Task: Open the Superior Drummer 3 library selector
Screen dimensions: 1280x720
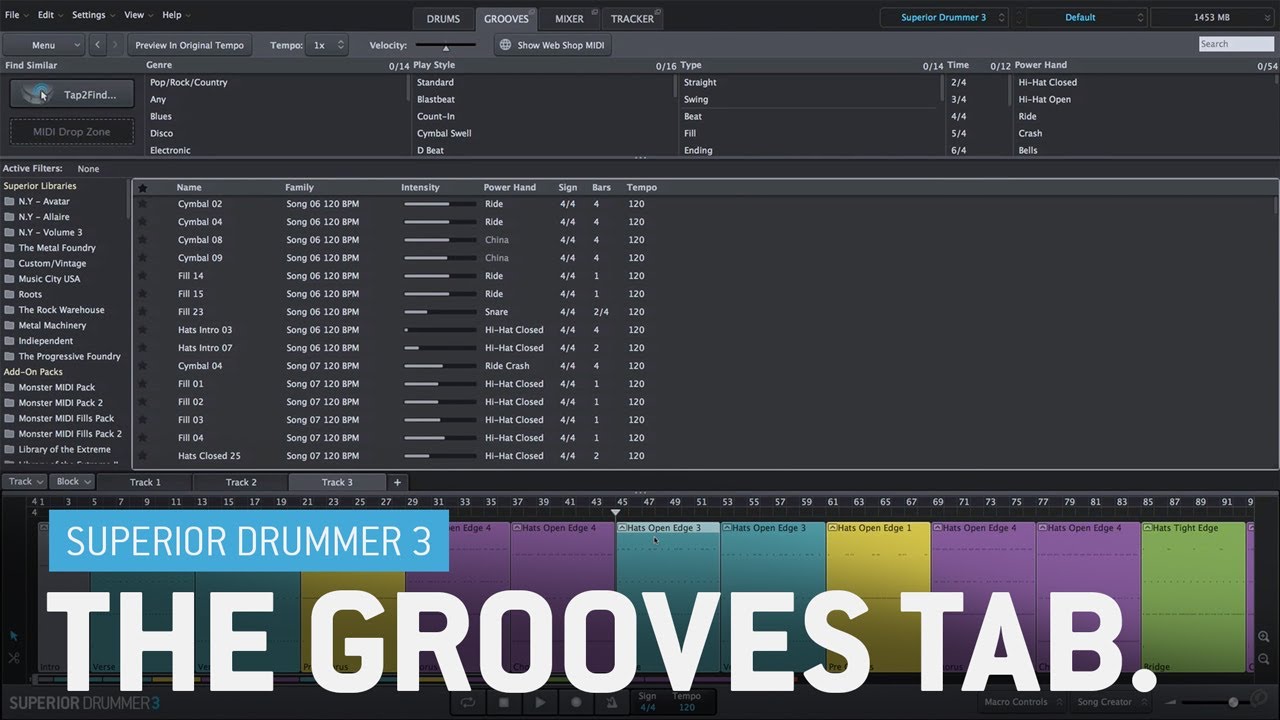Action: coord(944,17)
